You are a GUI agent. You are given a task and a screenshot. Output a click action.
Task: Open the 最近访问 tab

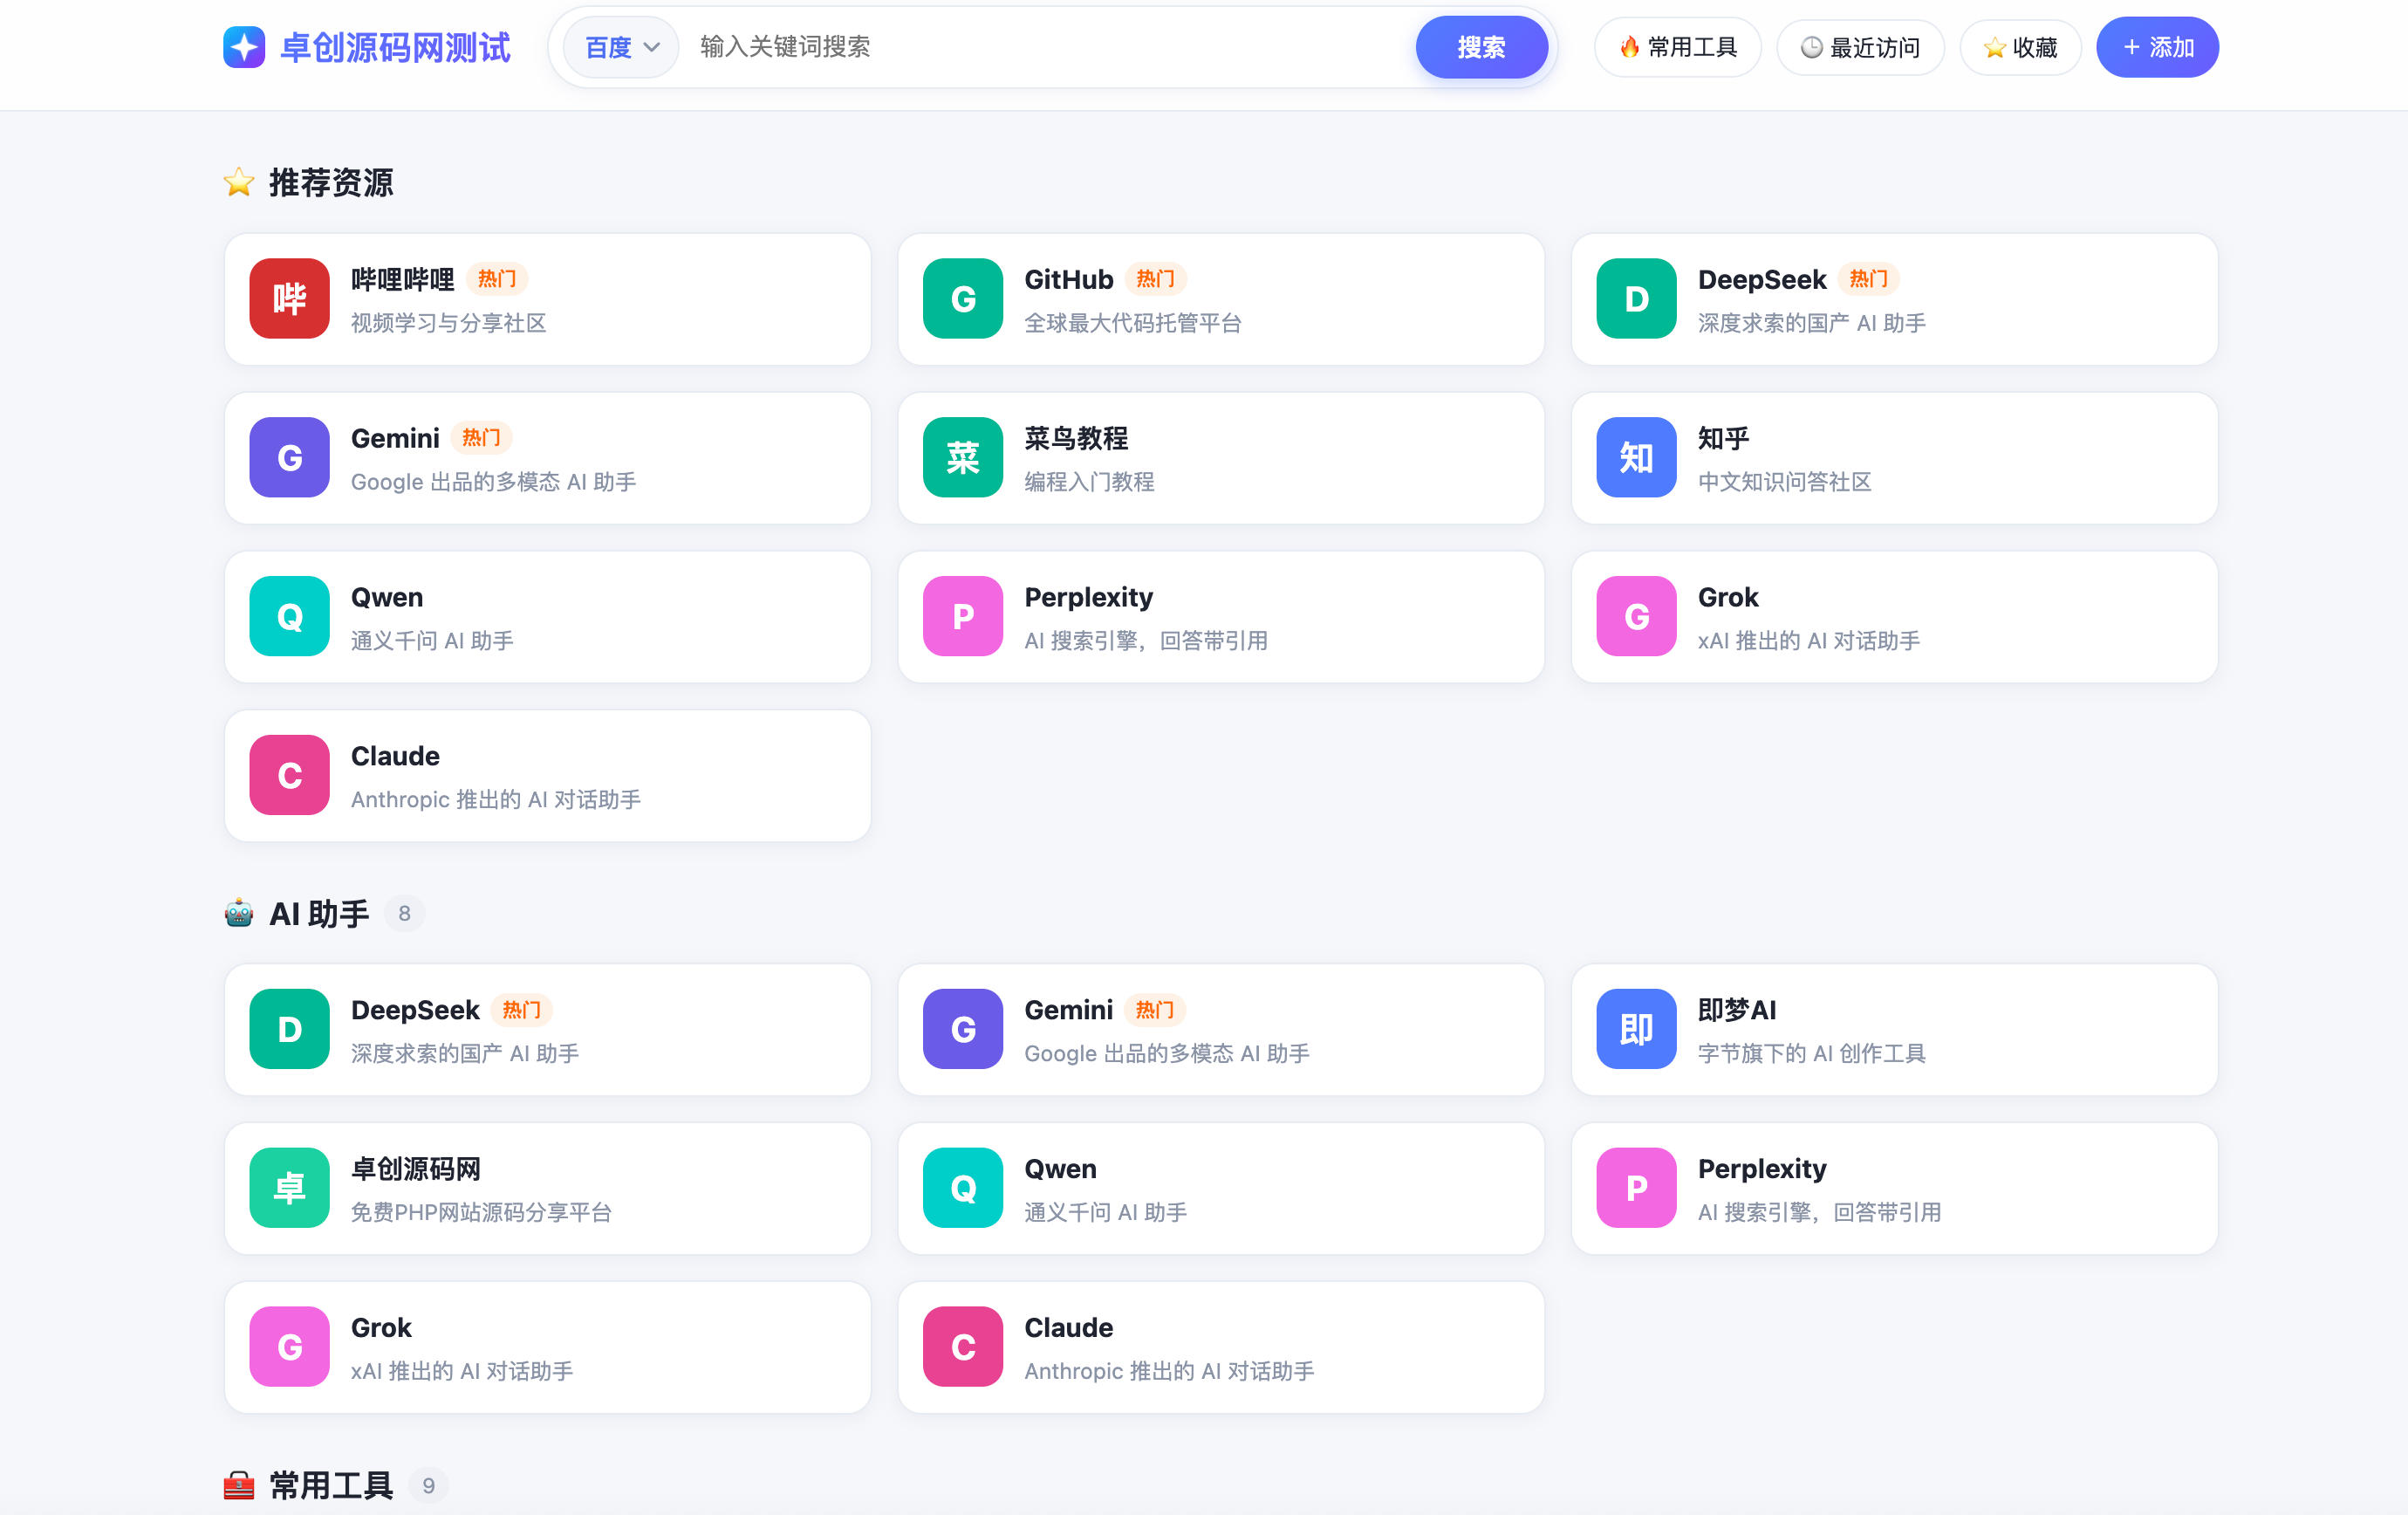coord(1860,47)
